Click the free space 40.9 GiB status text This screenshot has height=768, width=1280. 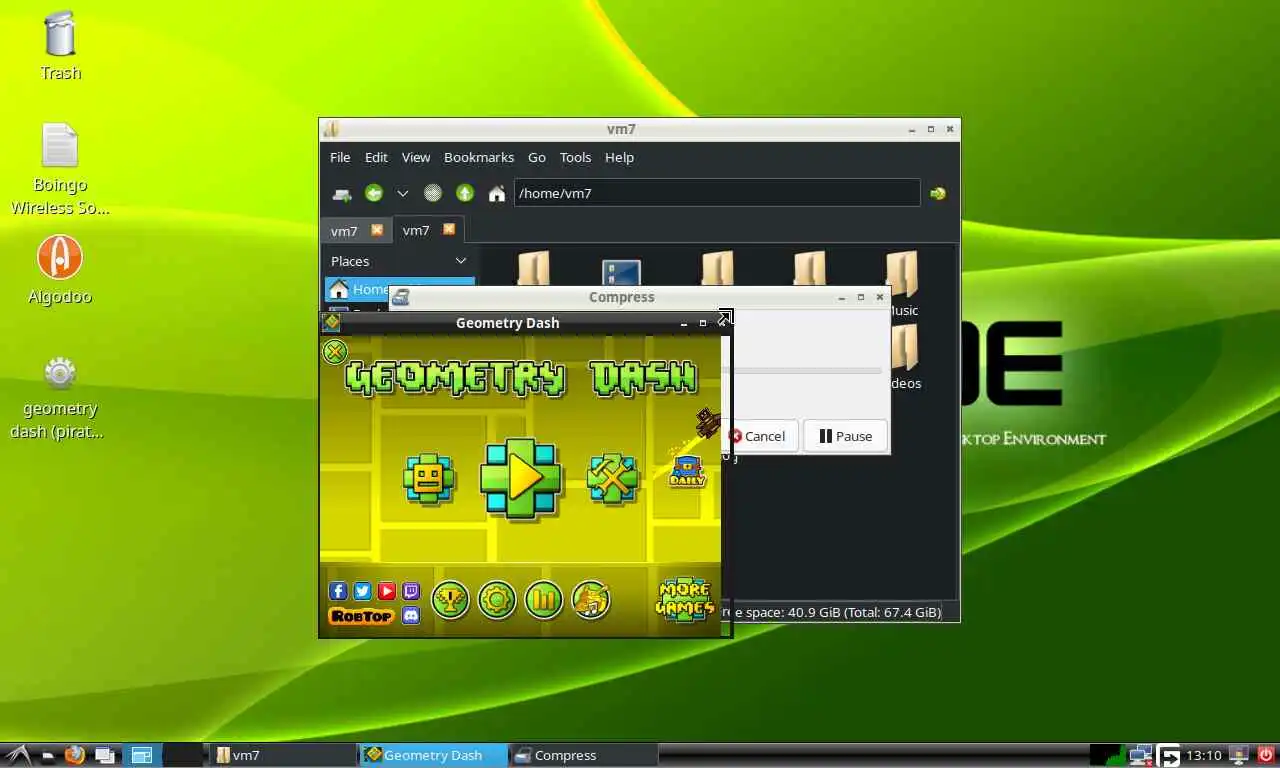click(x=831, y=612)
